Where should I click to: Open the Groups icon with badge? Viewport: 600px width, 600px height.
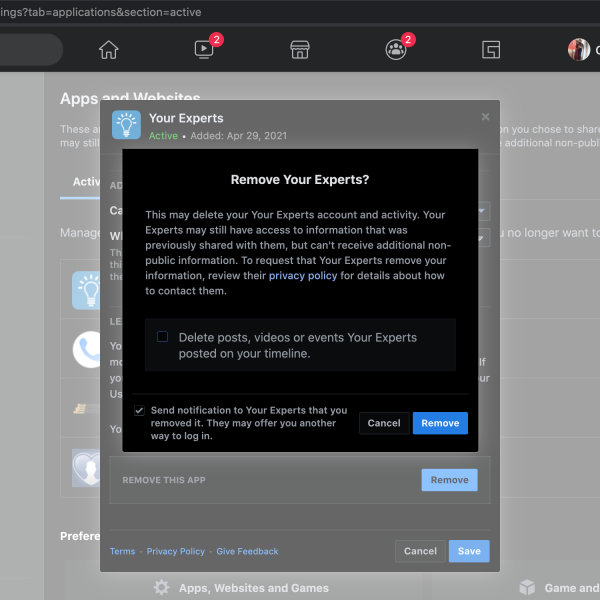click(396, 50)
